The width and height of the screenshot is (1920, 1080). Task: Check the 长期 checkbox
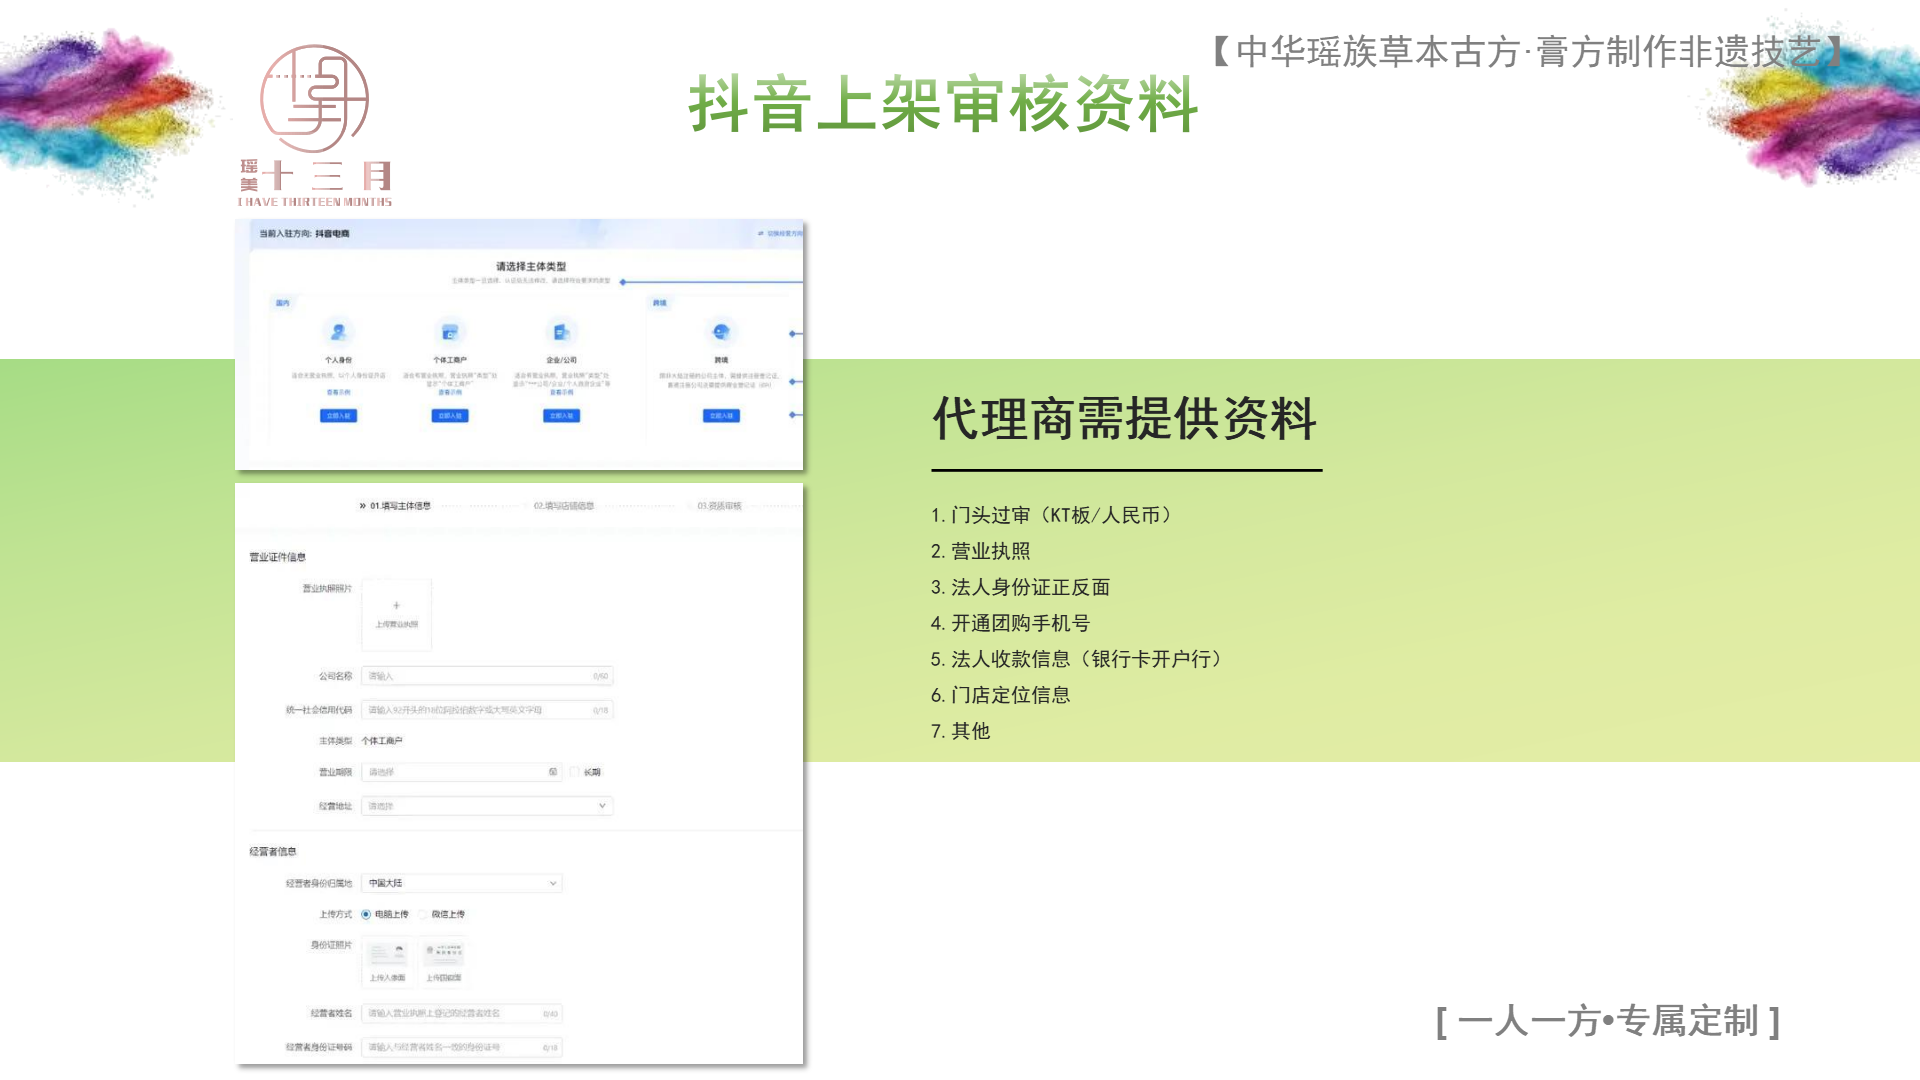(x=575, y=772)
